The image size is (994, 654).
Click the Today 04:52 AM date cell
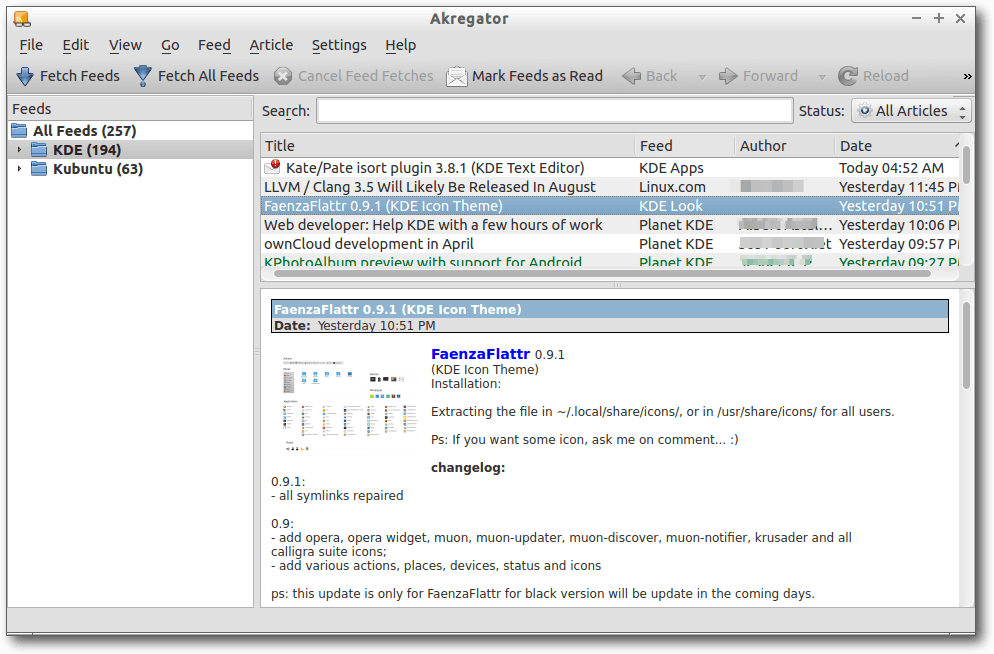[x=891, y=168]
